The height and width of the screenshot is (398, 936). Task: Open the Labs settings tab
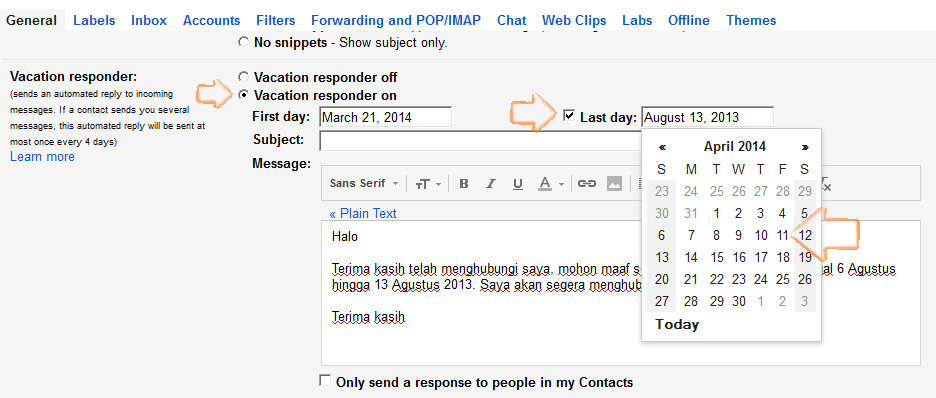(637, 20)
